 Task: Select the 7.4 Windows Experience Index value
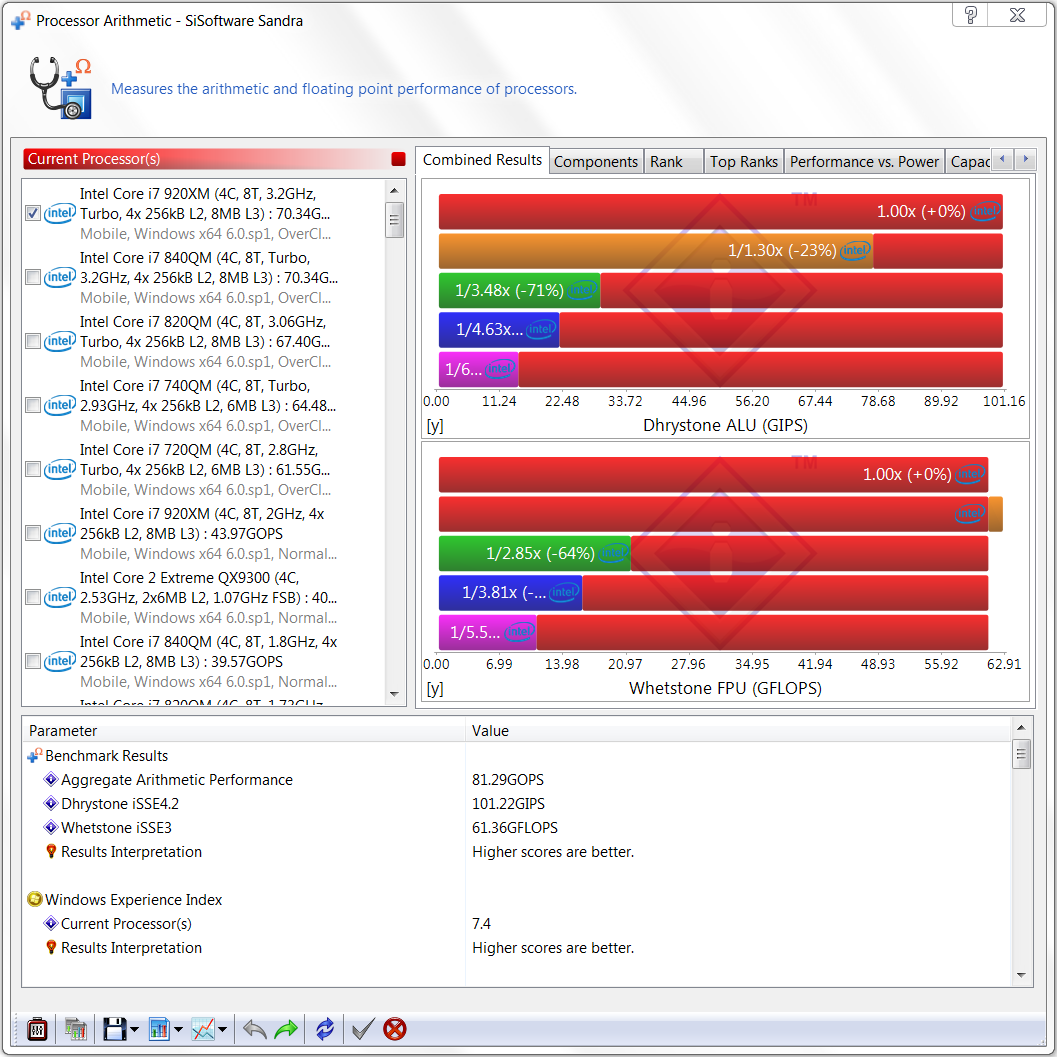tap(481, 924)
